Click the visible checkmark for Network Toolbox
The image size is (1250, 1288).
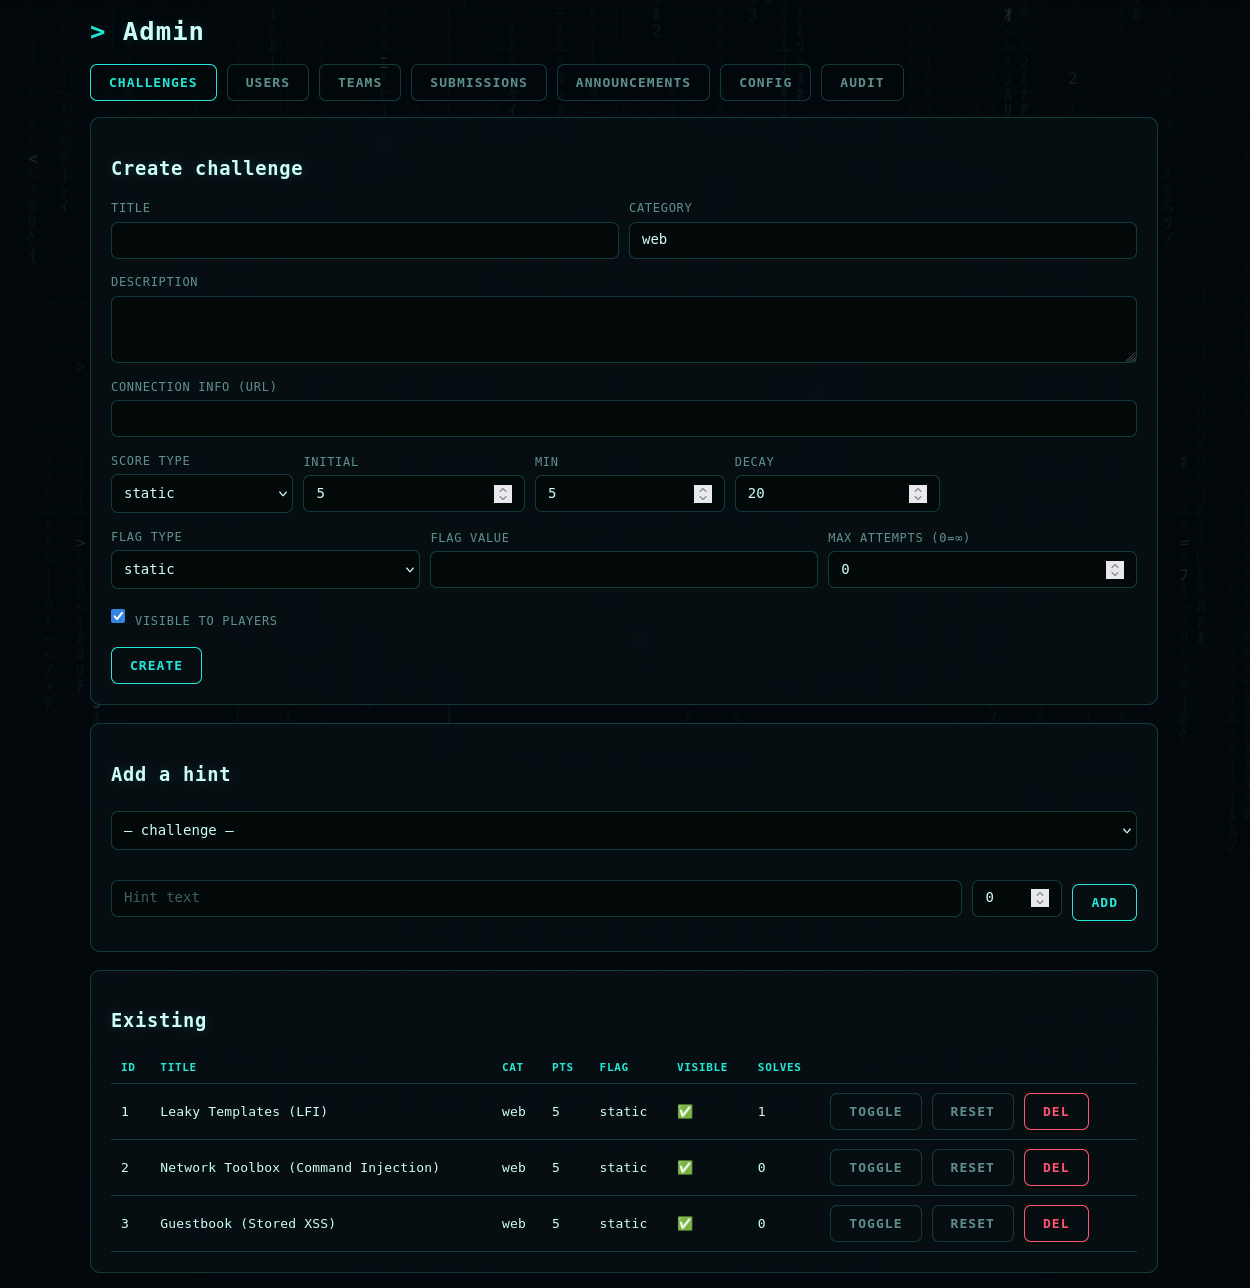(685, 1168)
